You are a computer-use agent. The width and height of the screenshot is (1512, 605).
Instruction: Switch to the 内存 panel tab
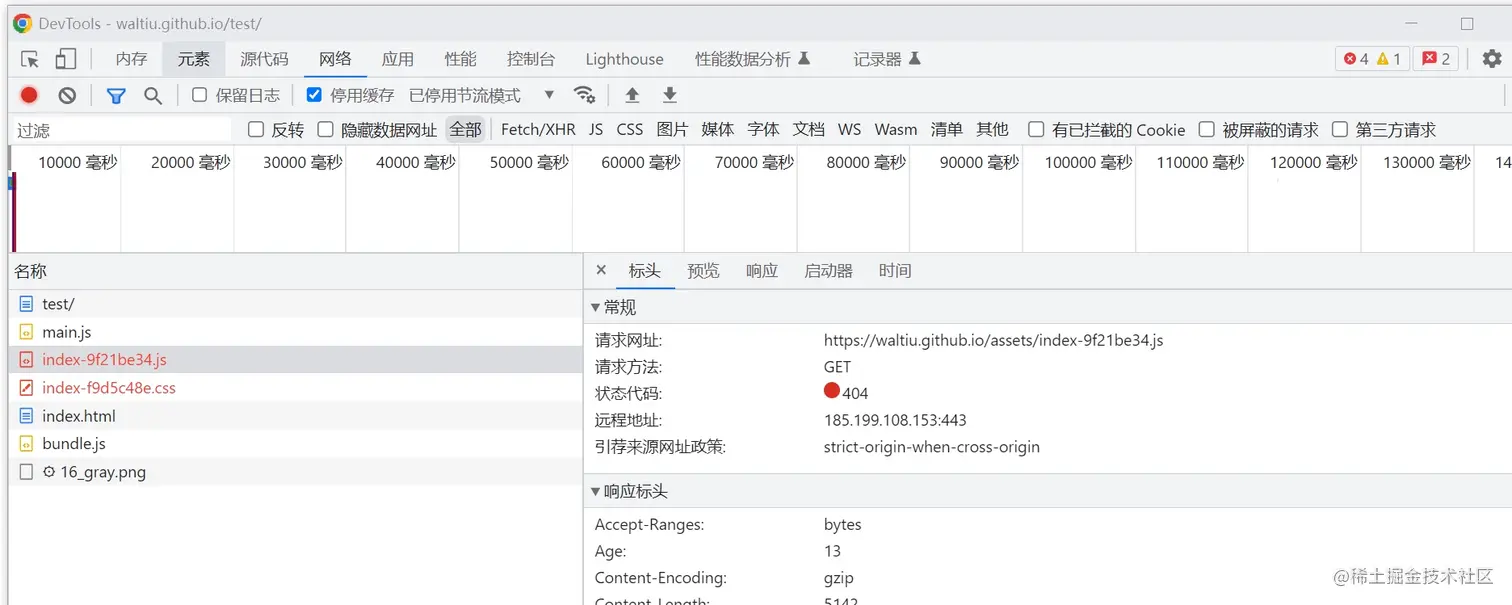[x=131, y=59]
